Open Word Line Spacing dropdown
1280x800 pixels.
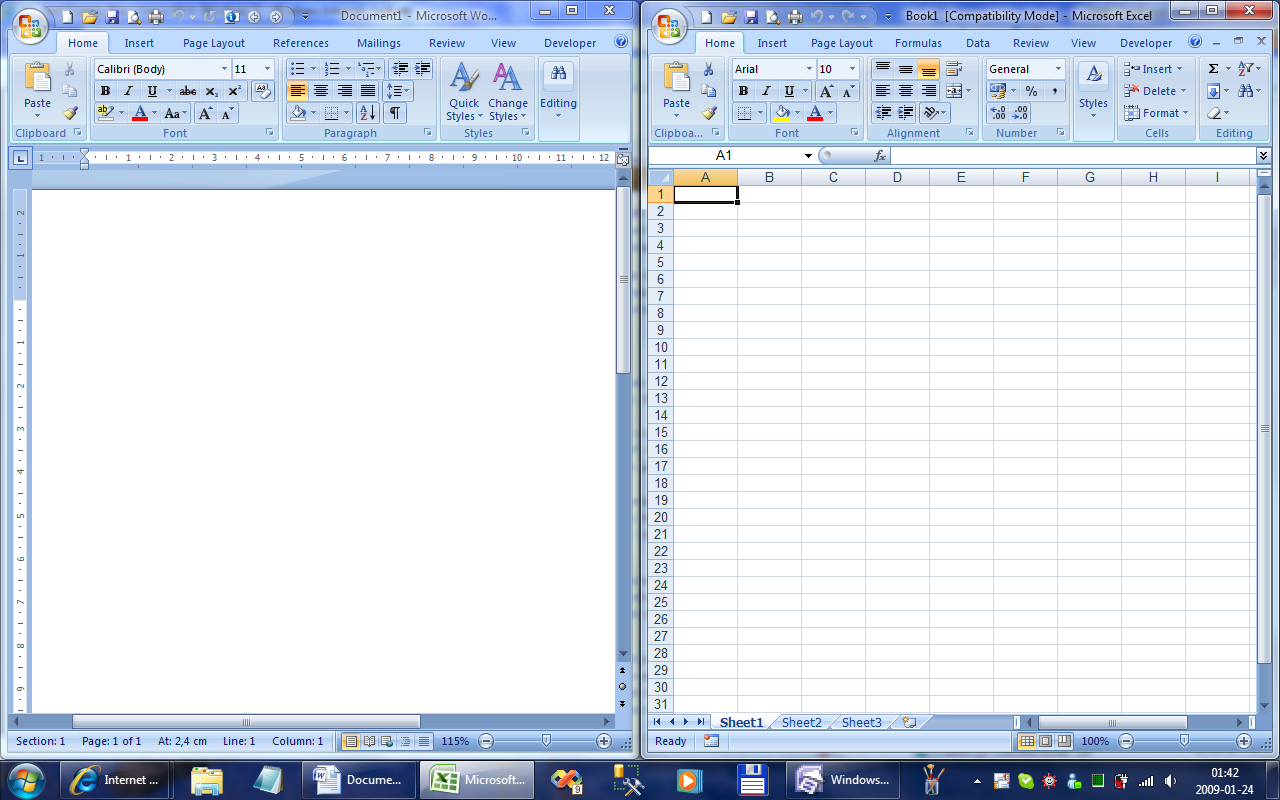[x=397, y=91]
